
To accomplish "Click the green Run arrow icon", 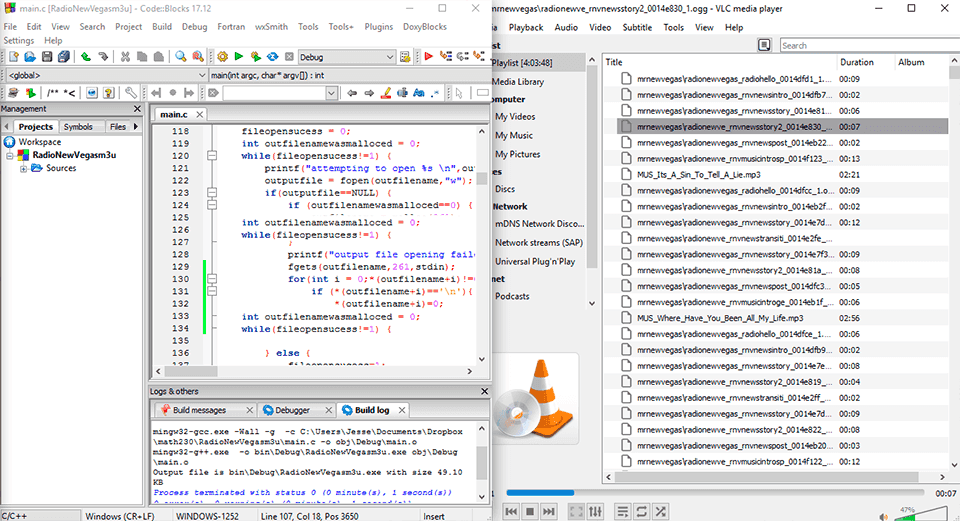I will [239, 57].
